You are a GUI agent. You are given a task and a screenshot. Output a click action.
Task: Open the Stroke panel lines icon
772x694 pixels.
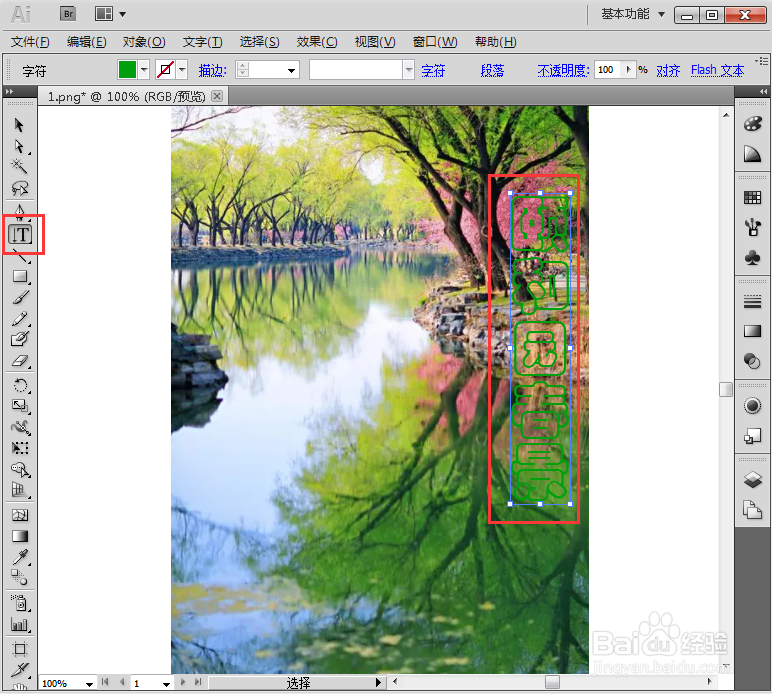(x=752, y=302)
